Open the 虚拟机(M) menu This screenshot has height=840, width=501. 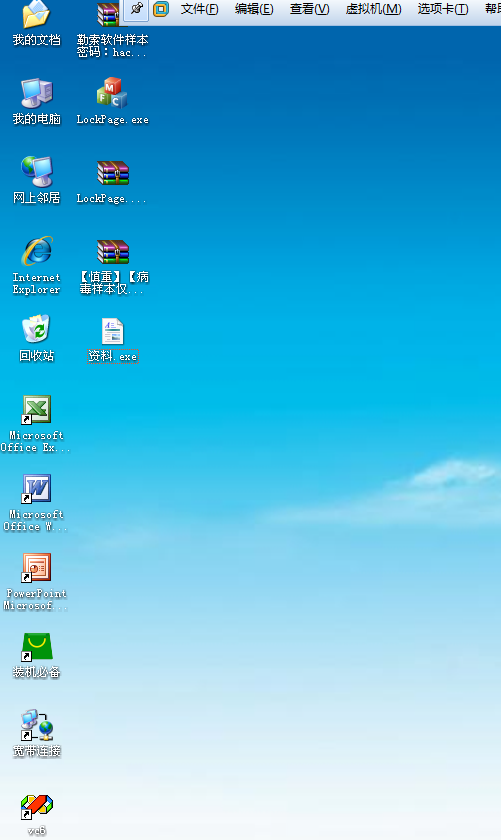373,9
